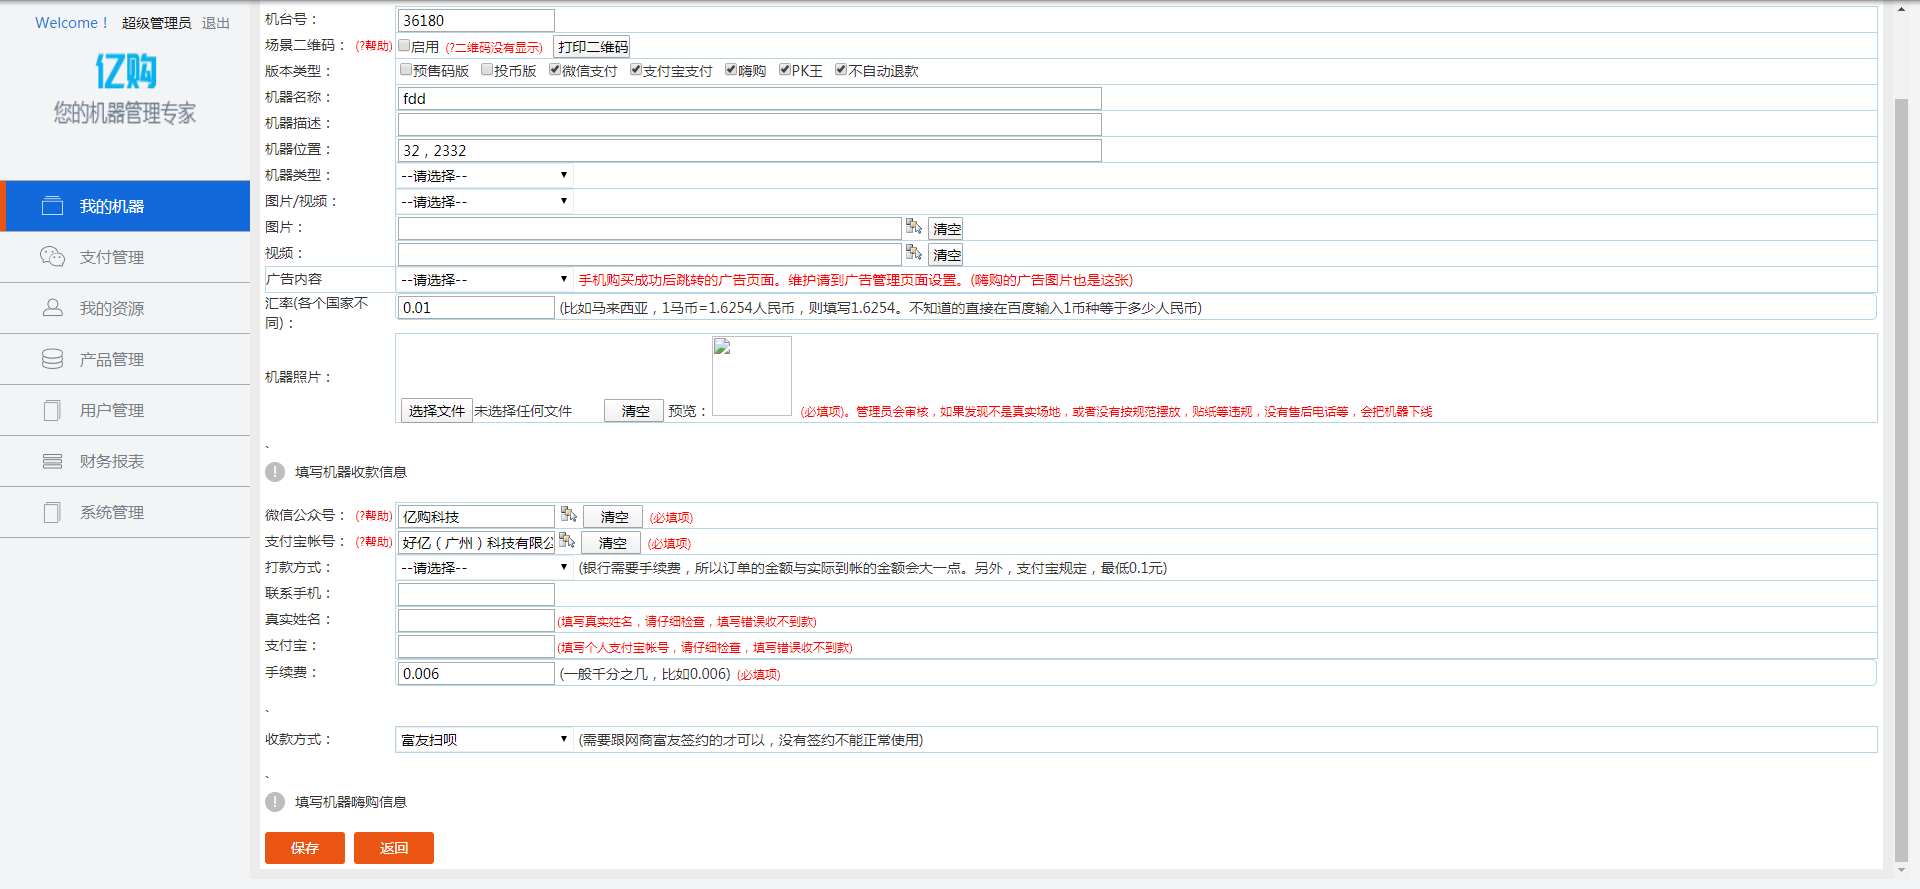
Task: Click the 财务报表 icon in the sidebar
Action: [52, 461]
